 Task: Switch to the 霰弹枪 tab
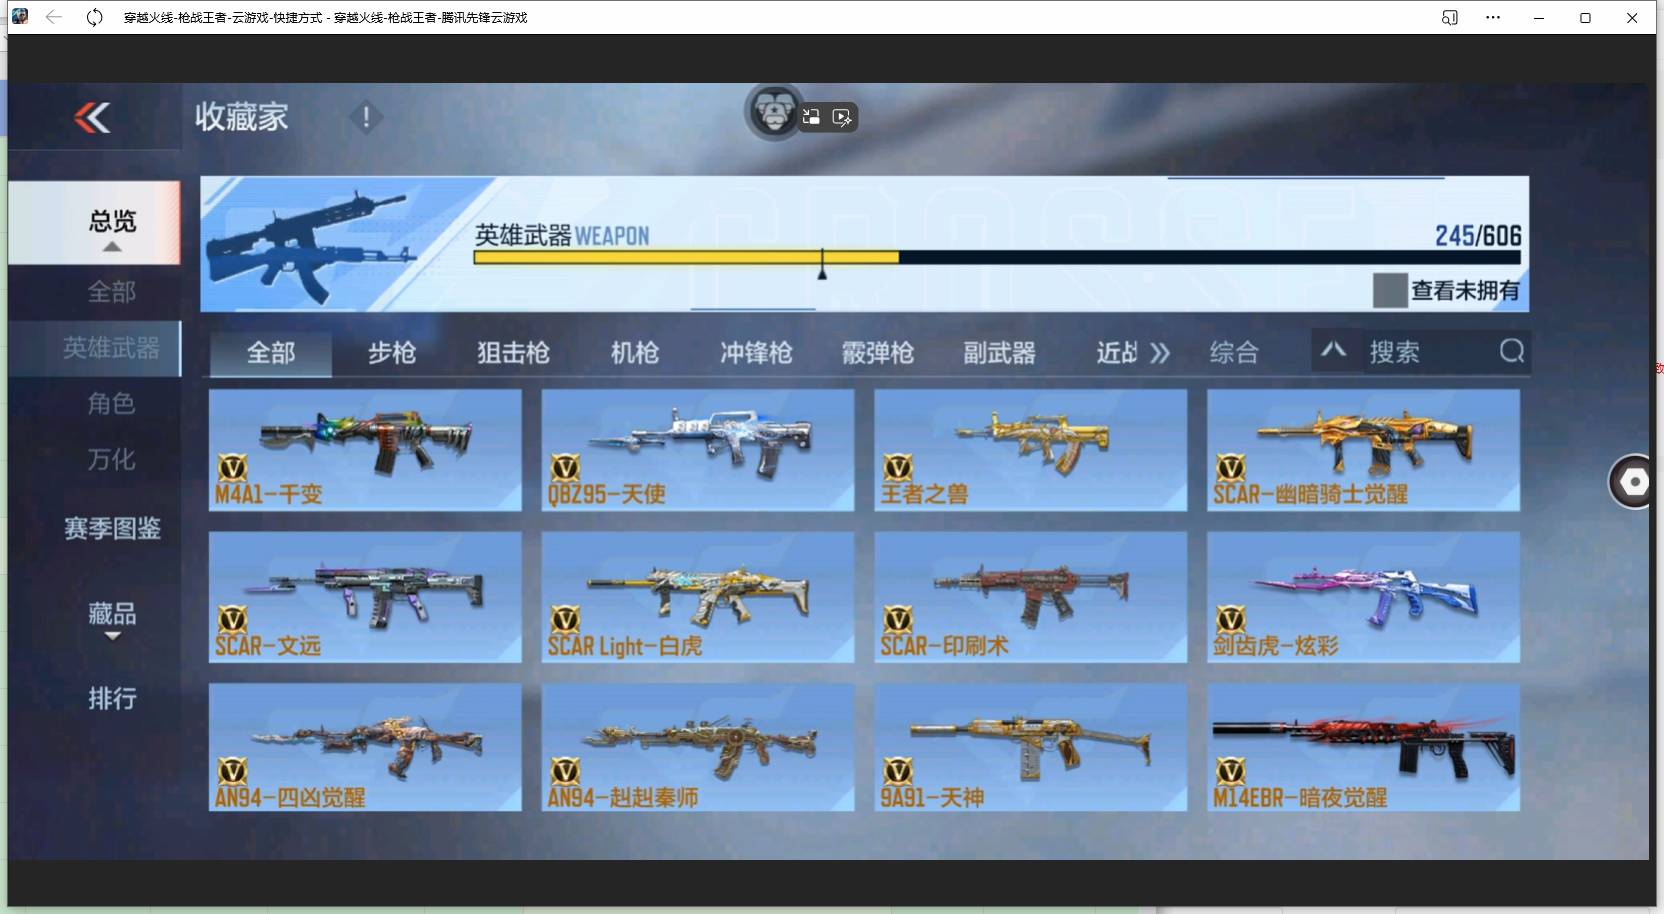pyautogui.click(x=878, y=353)
